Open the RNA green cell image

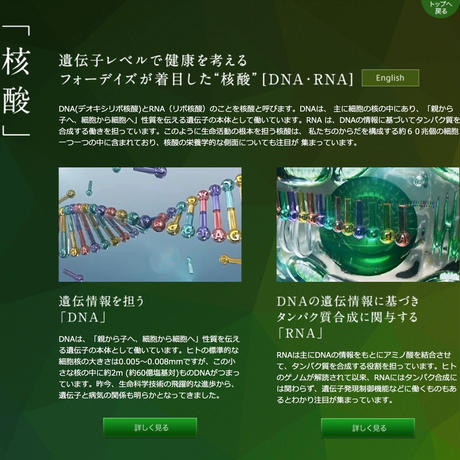pyautogui.click(x=368, y=224)
